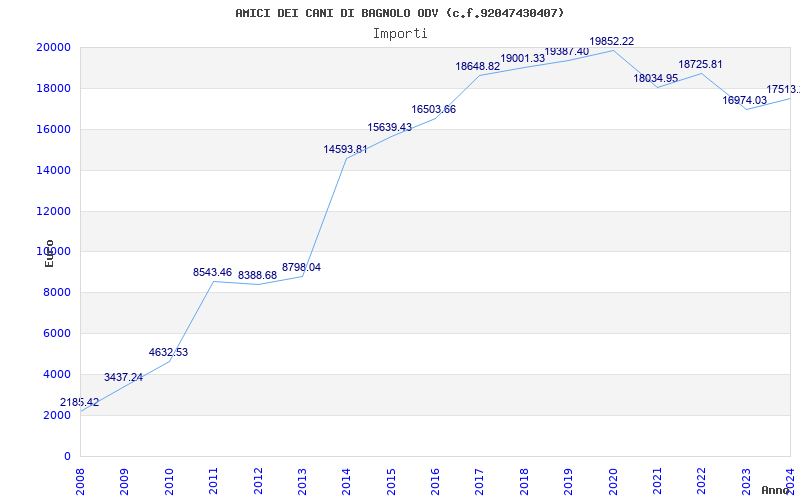The image size is (800, 500).
Task: Click y-axis value 2000
Action: tap(56, 415)
